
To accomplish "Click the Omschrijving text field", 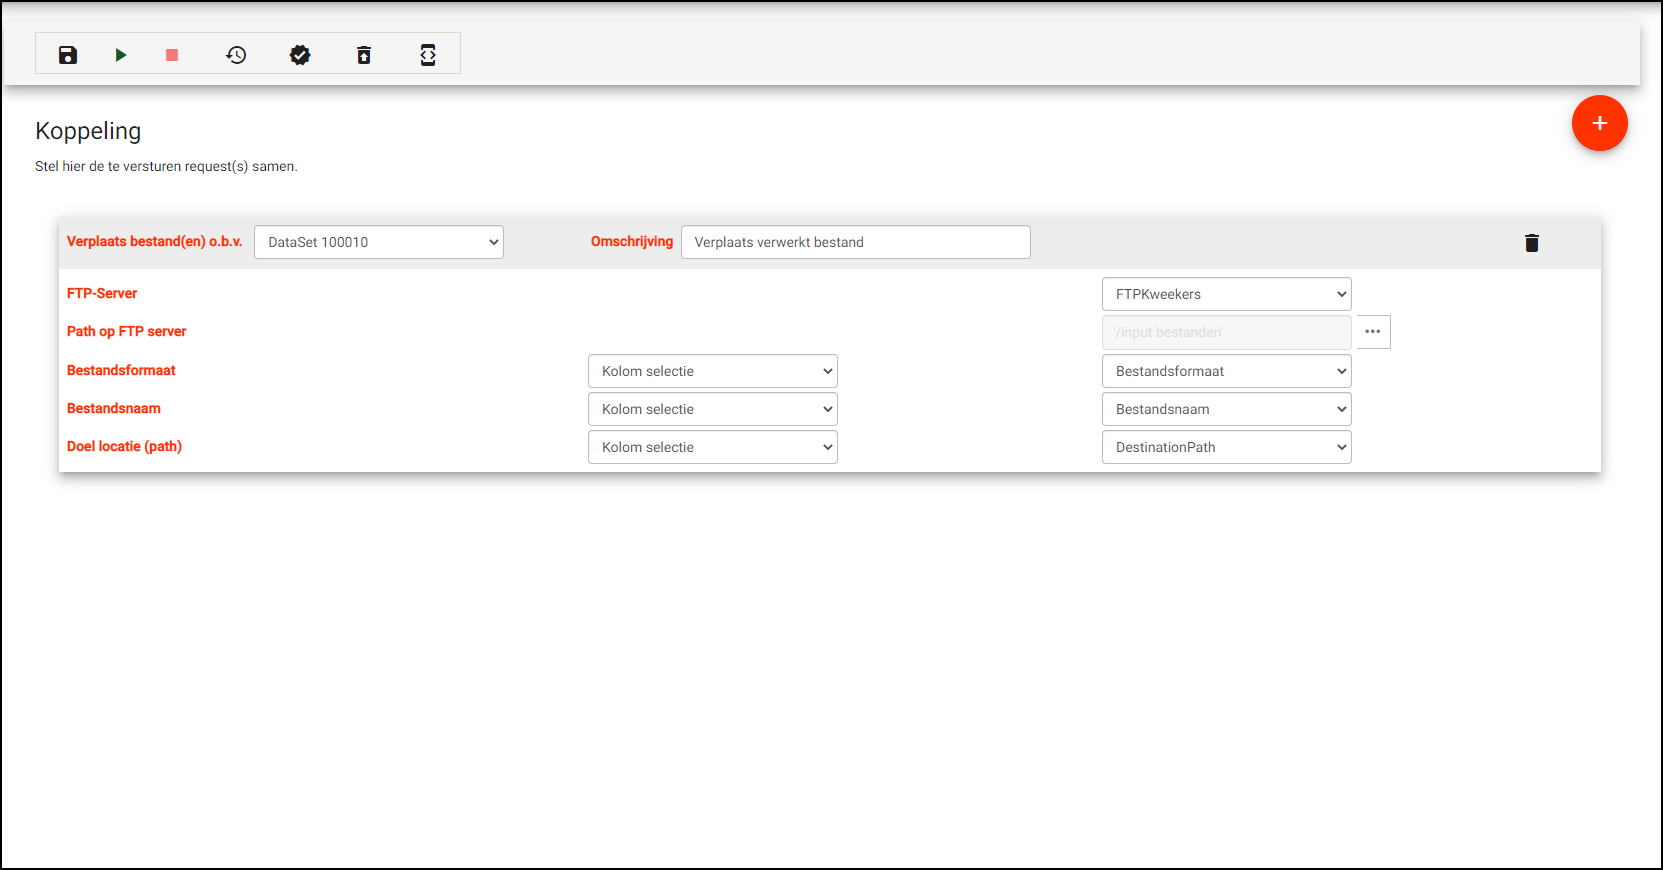I will [855, 242].
